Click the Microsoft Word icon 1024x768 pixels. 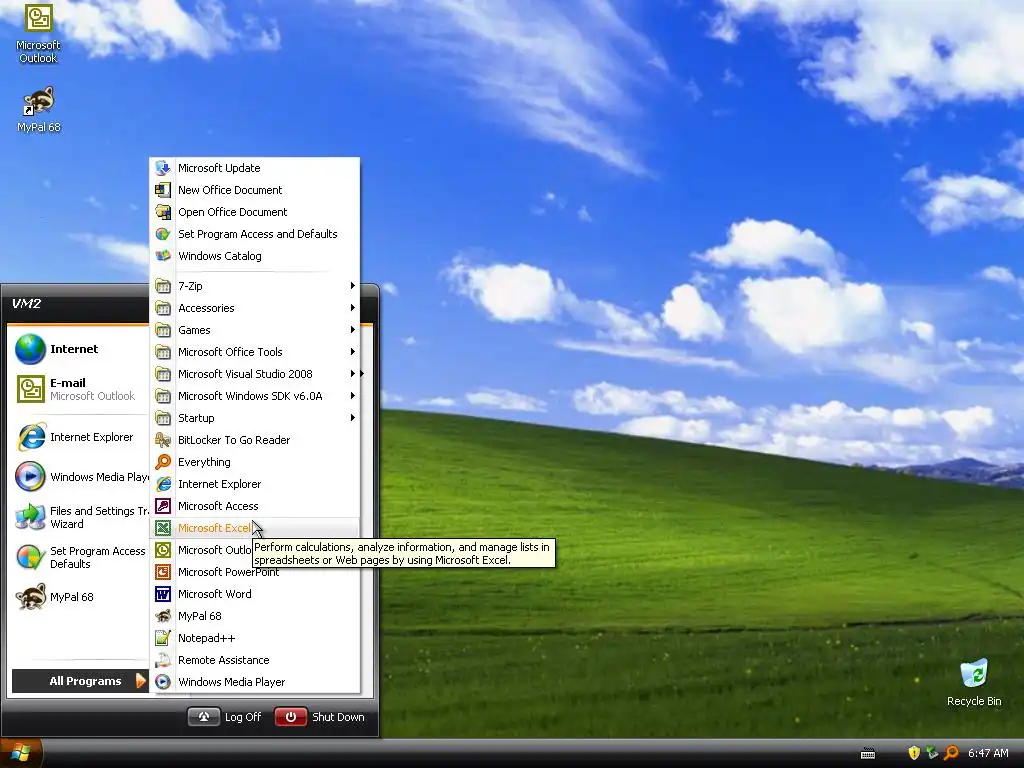(163, 594)
